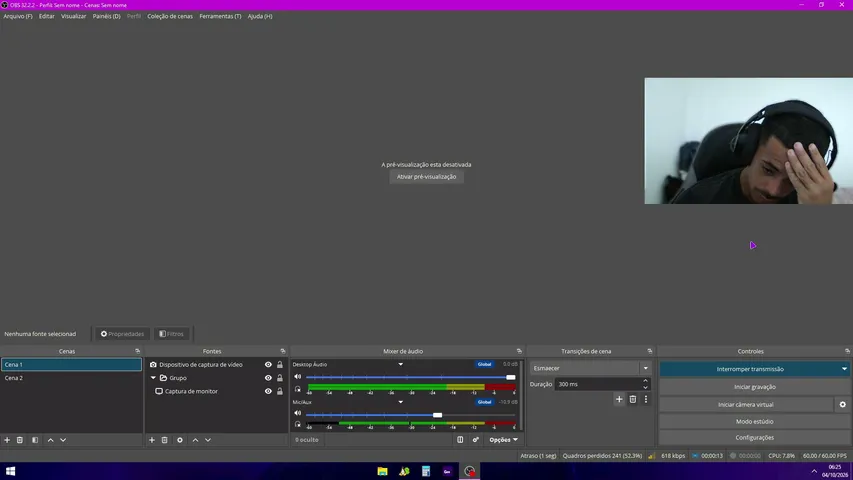853x480 pixels.
Task: Open the Arquivo (F) menu
Action: click(18, 16)
